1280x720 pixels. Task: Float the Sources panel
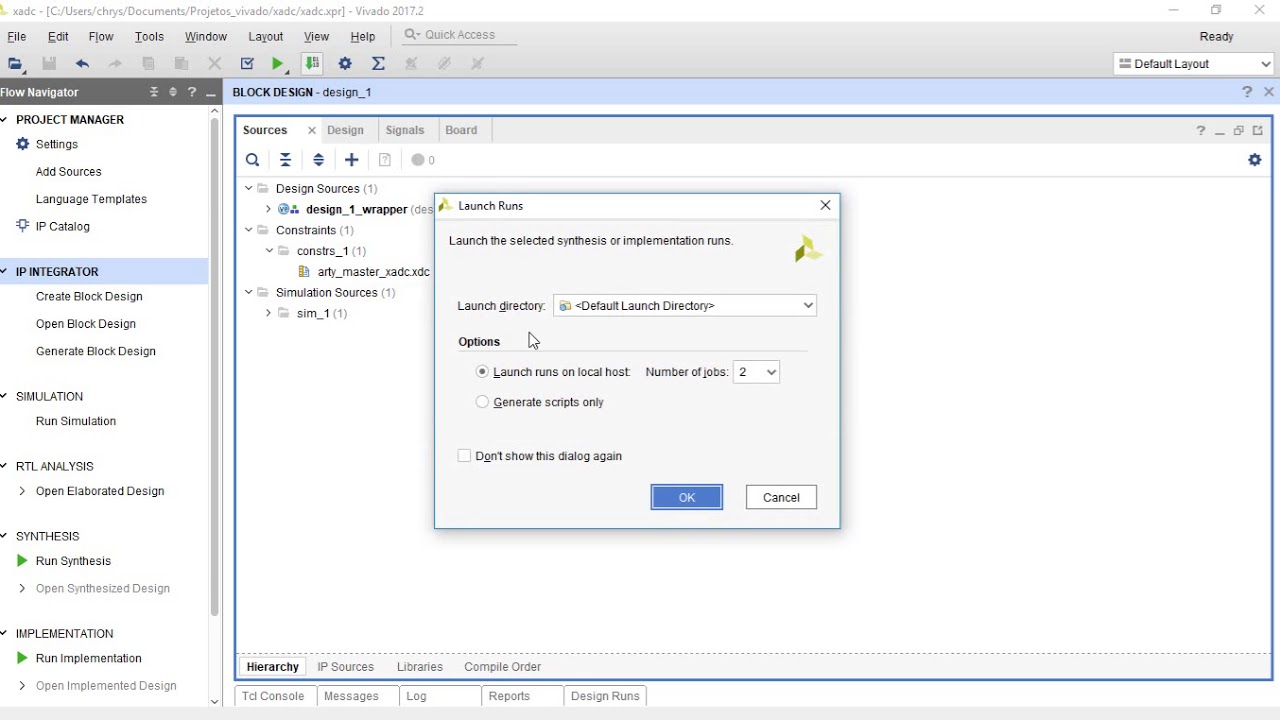point(1258,130)
